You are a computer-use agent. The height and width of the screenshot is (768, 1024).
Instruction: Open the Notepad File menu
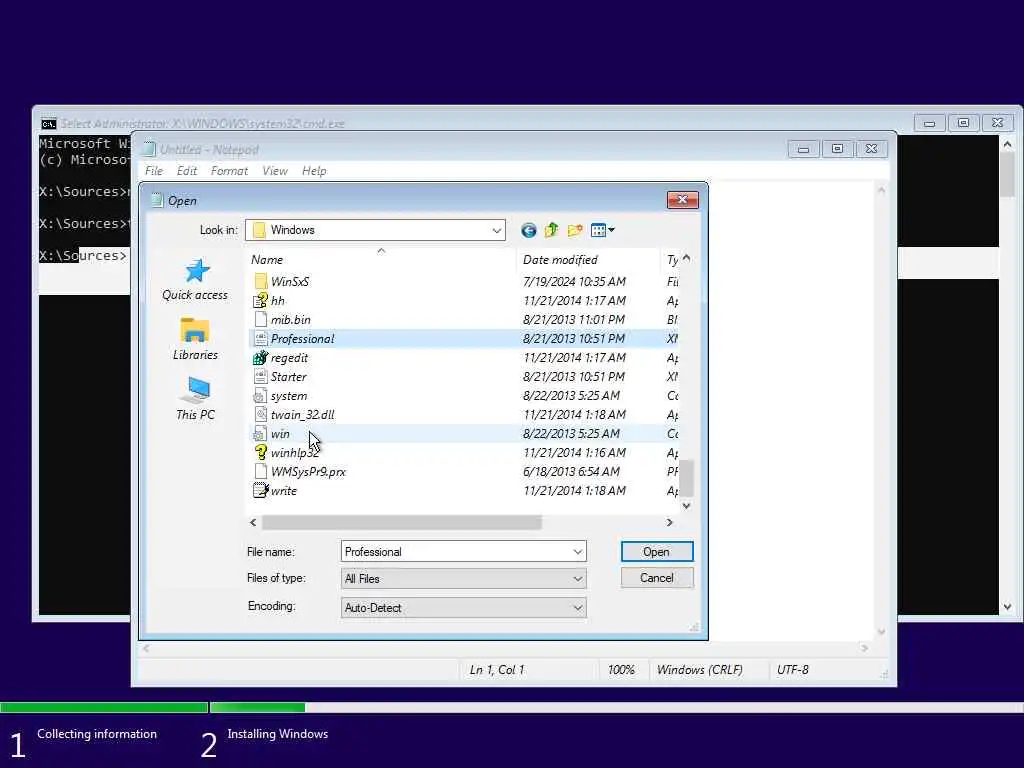point(154,171)
